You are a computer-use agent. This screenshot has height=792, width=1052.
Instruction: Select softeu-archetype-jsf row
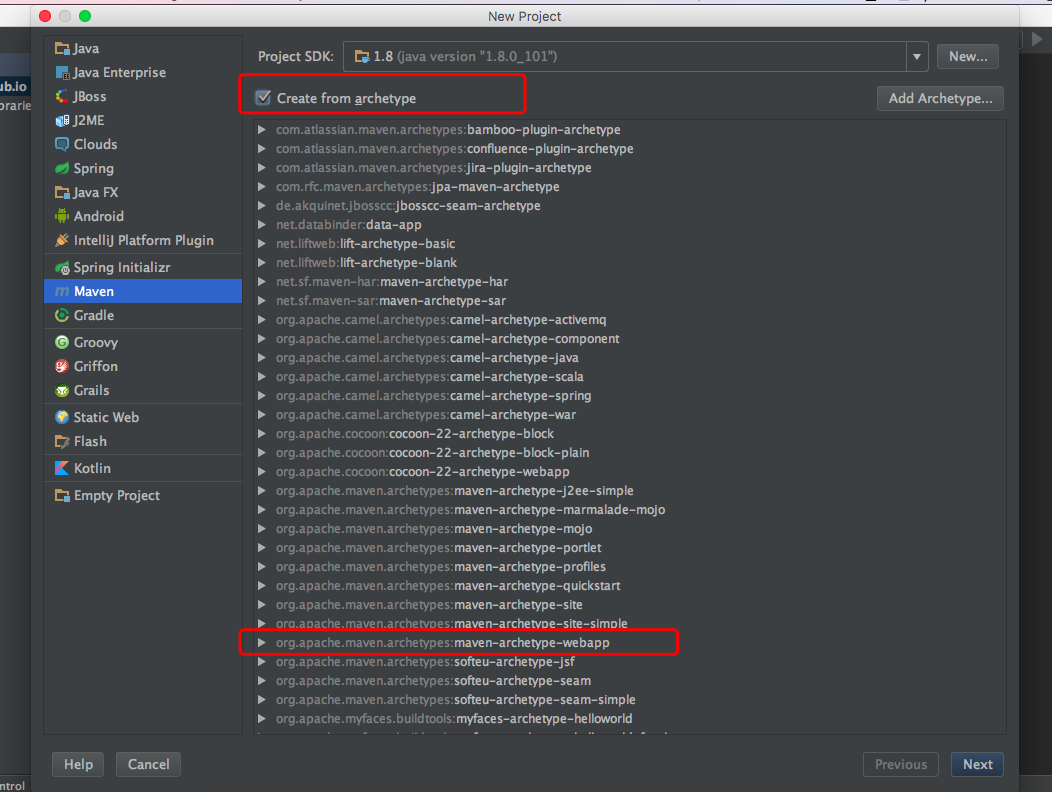point(629,662)
